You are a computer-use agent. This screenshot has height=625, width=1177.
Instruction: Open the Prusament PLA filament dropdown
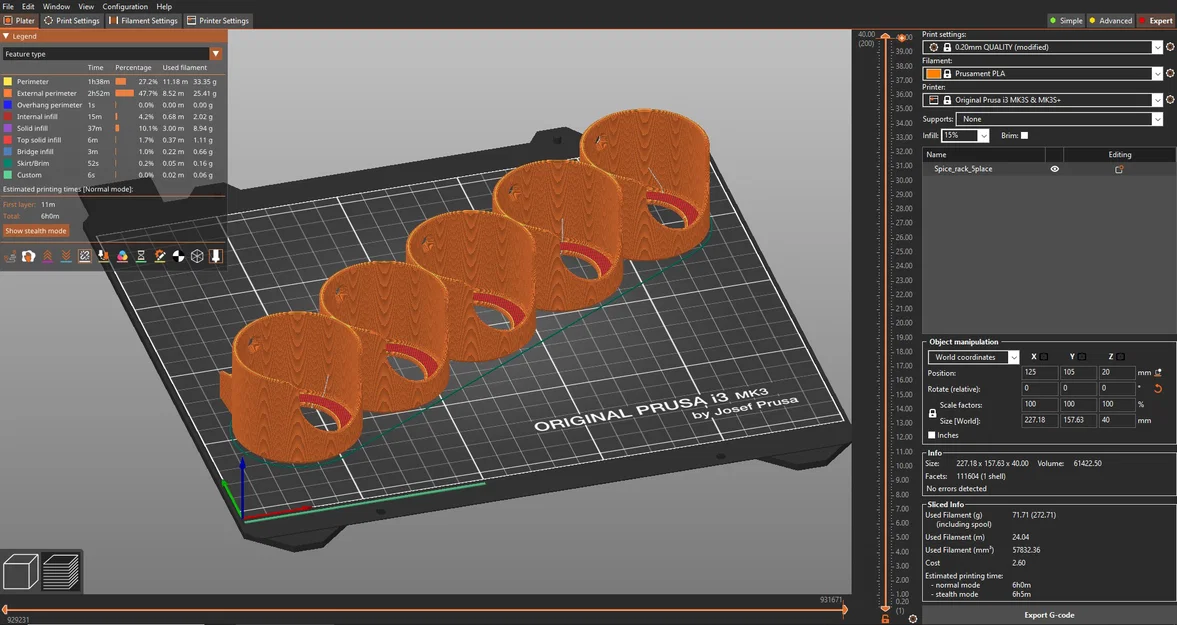(x=1157, y=74)
